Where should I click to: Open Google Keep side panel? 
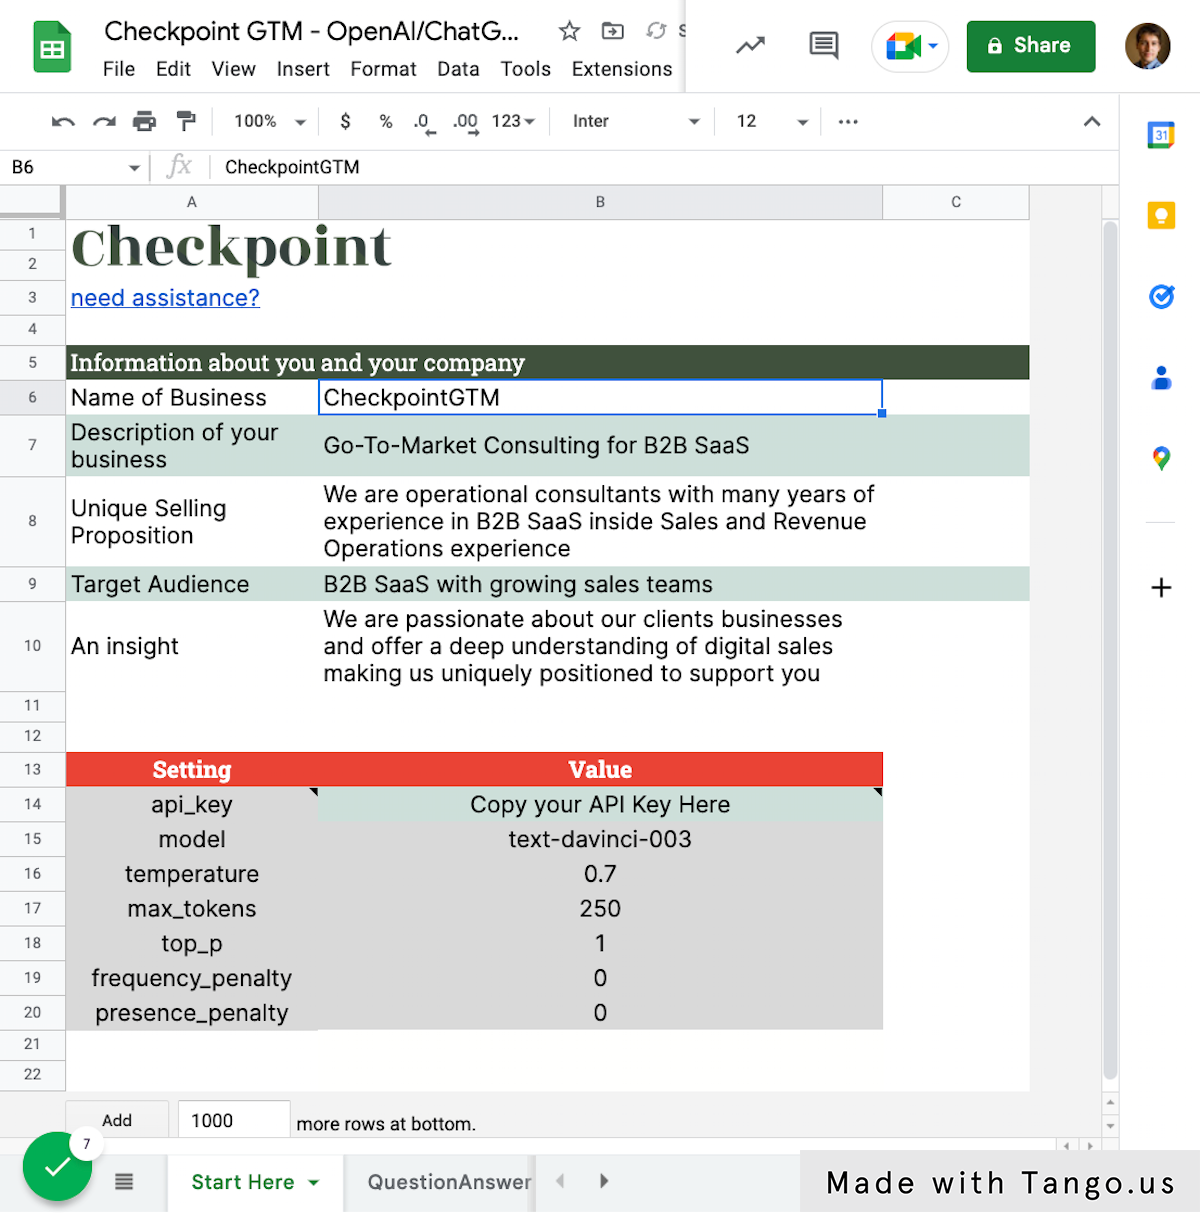coord(1161,215)
